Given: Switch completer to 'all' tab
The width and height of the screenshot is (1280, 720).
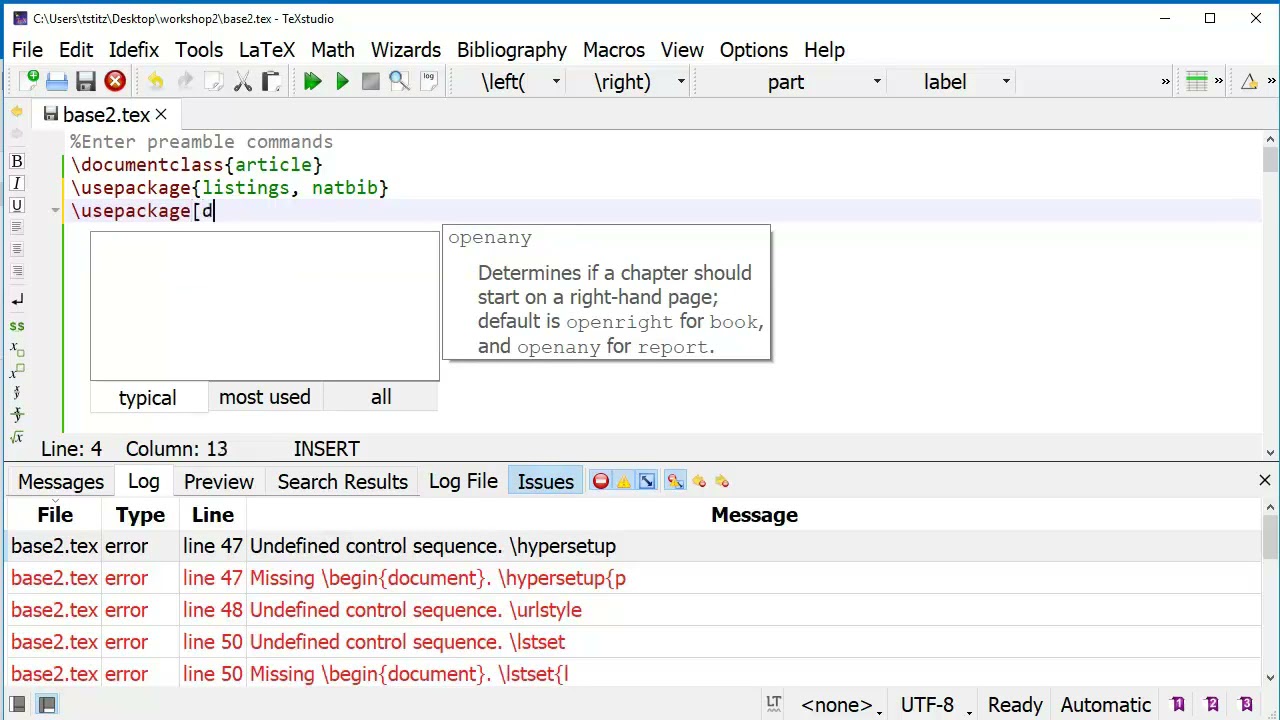Looking at the screenshot, I should tap(381, 397).
